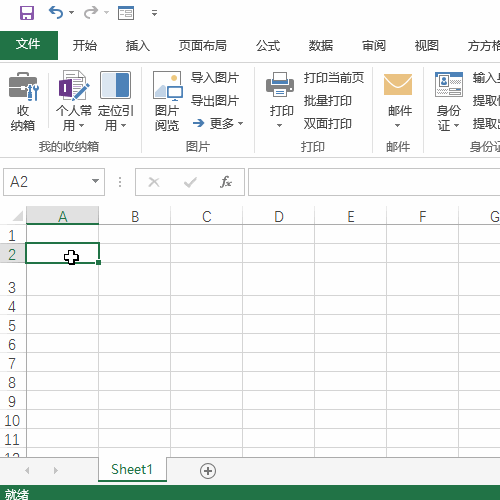Click 批量打印 button
500x500 pixels.
328,101
